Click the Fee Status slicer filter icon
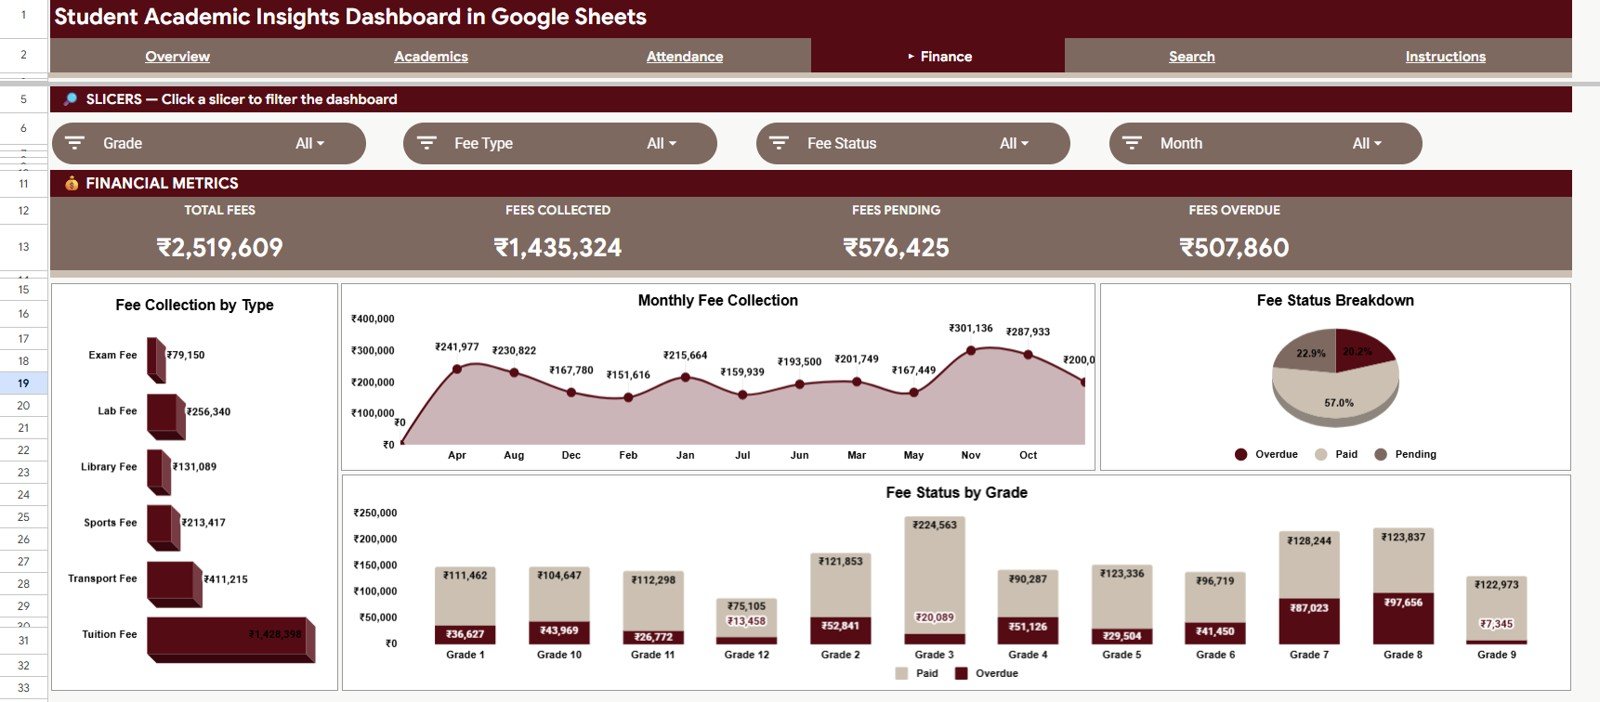Screen dimensions: 1600x702 click(780, 143)
